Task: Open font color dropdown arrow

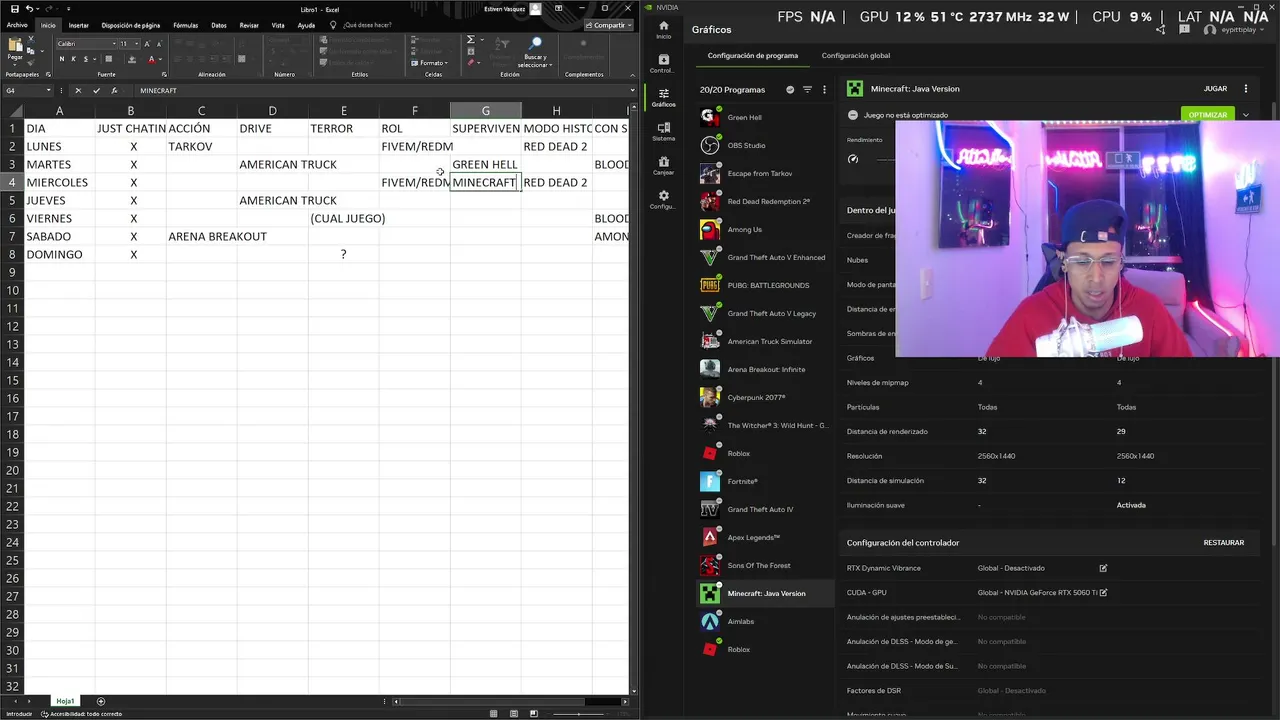Action: (160, 59)
